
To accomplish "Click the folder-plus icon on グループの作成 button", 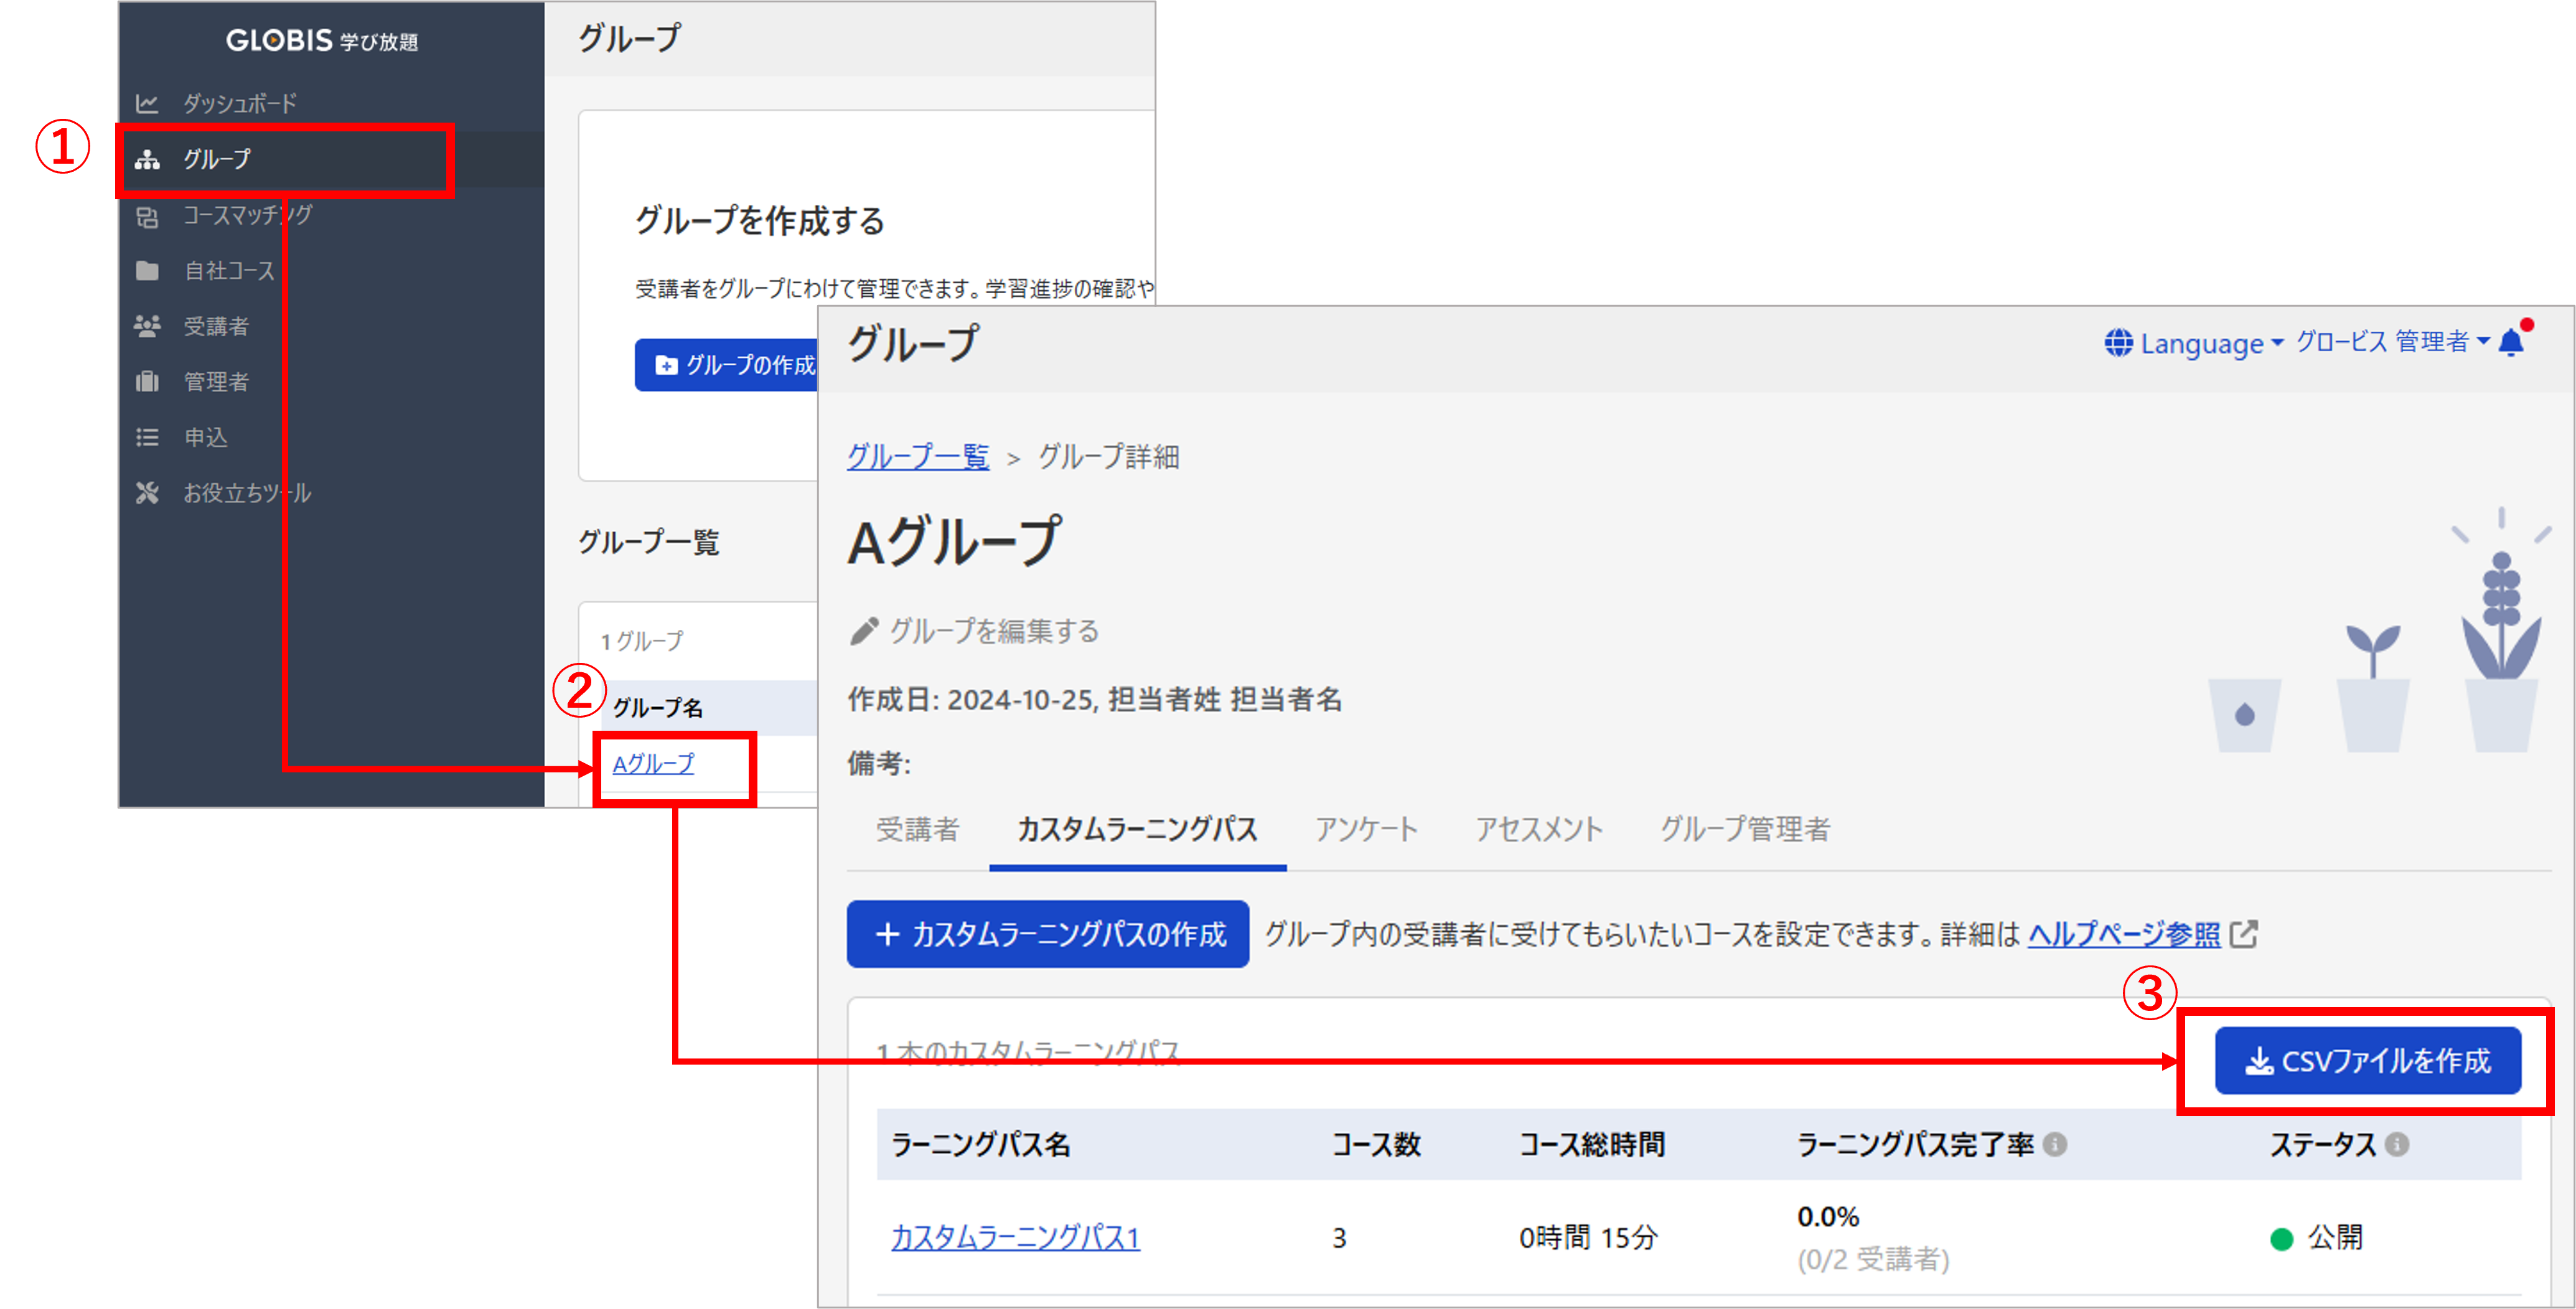I will [666, 365].
